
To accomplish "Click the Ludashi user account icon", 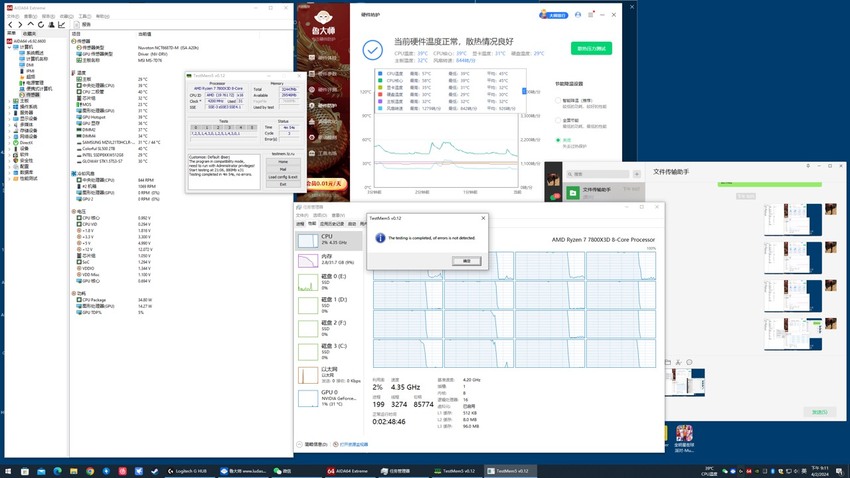I will click(x=578, y=15).
